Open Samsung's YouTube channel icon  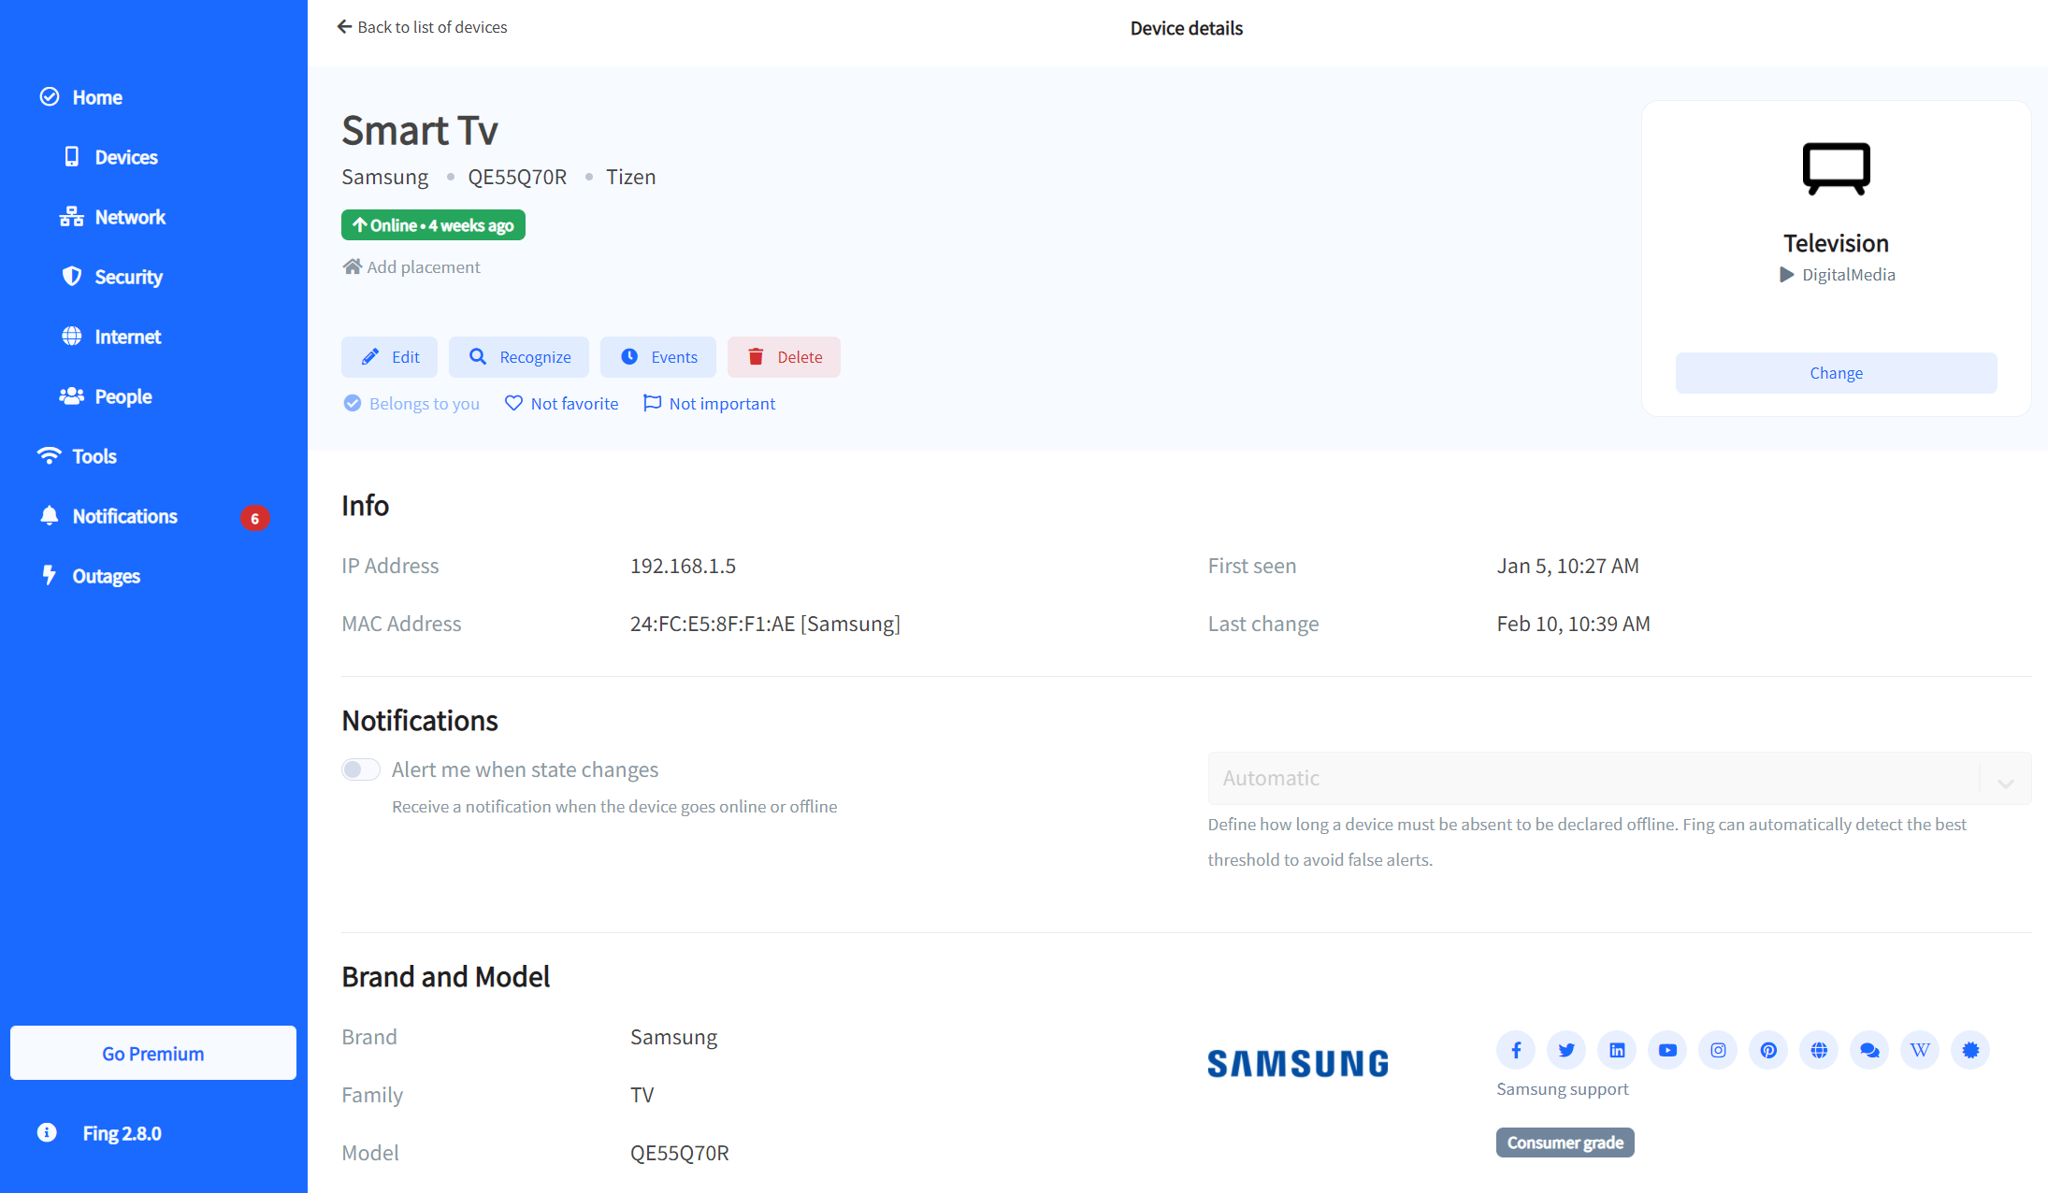tap(1667, 1050)
